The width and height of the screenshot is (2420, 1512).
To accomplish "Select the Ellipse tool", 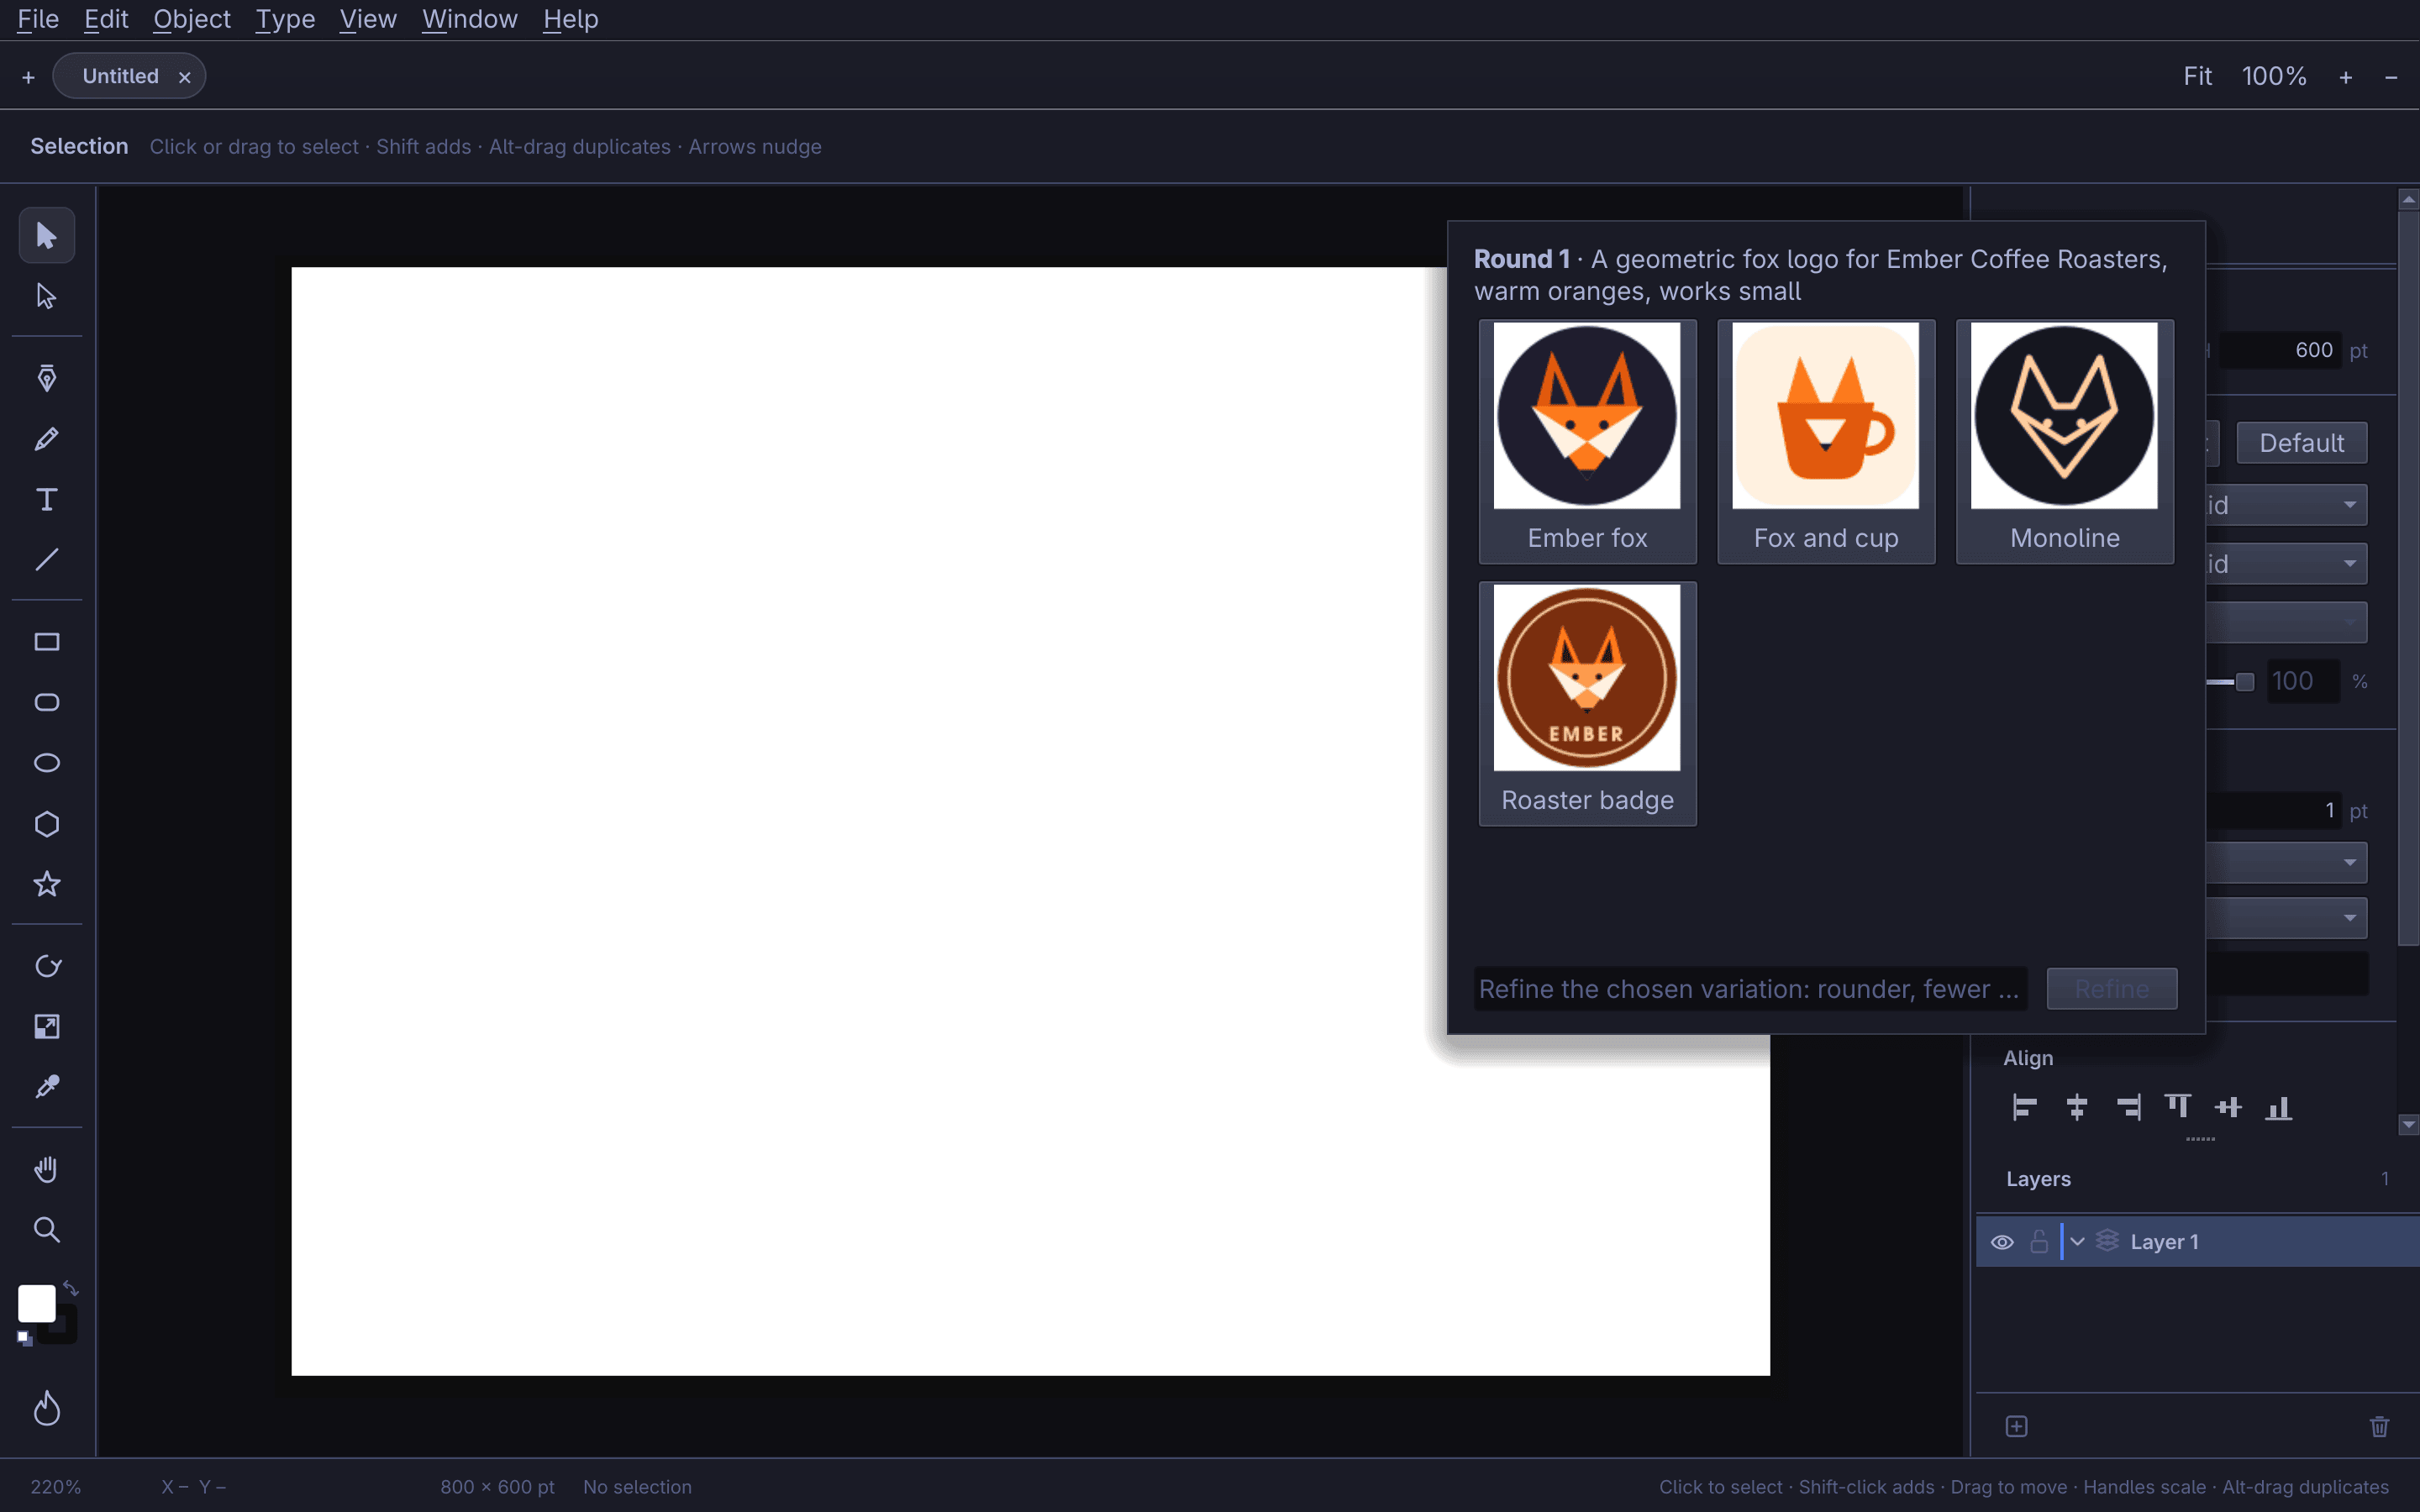I will [x=46, y=763].
